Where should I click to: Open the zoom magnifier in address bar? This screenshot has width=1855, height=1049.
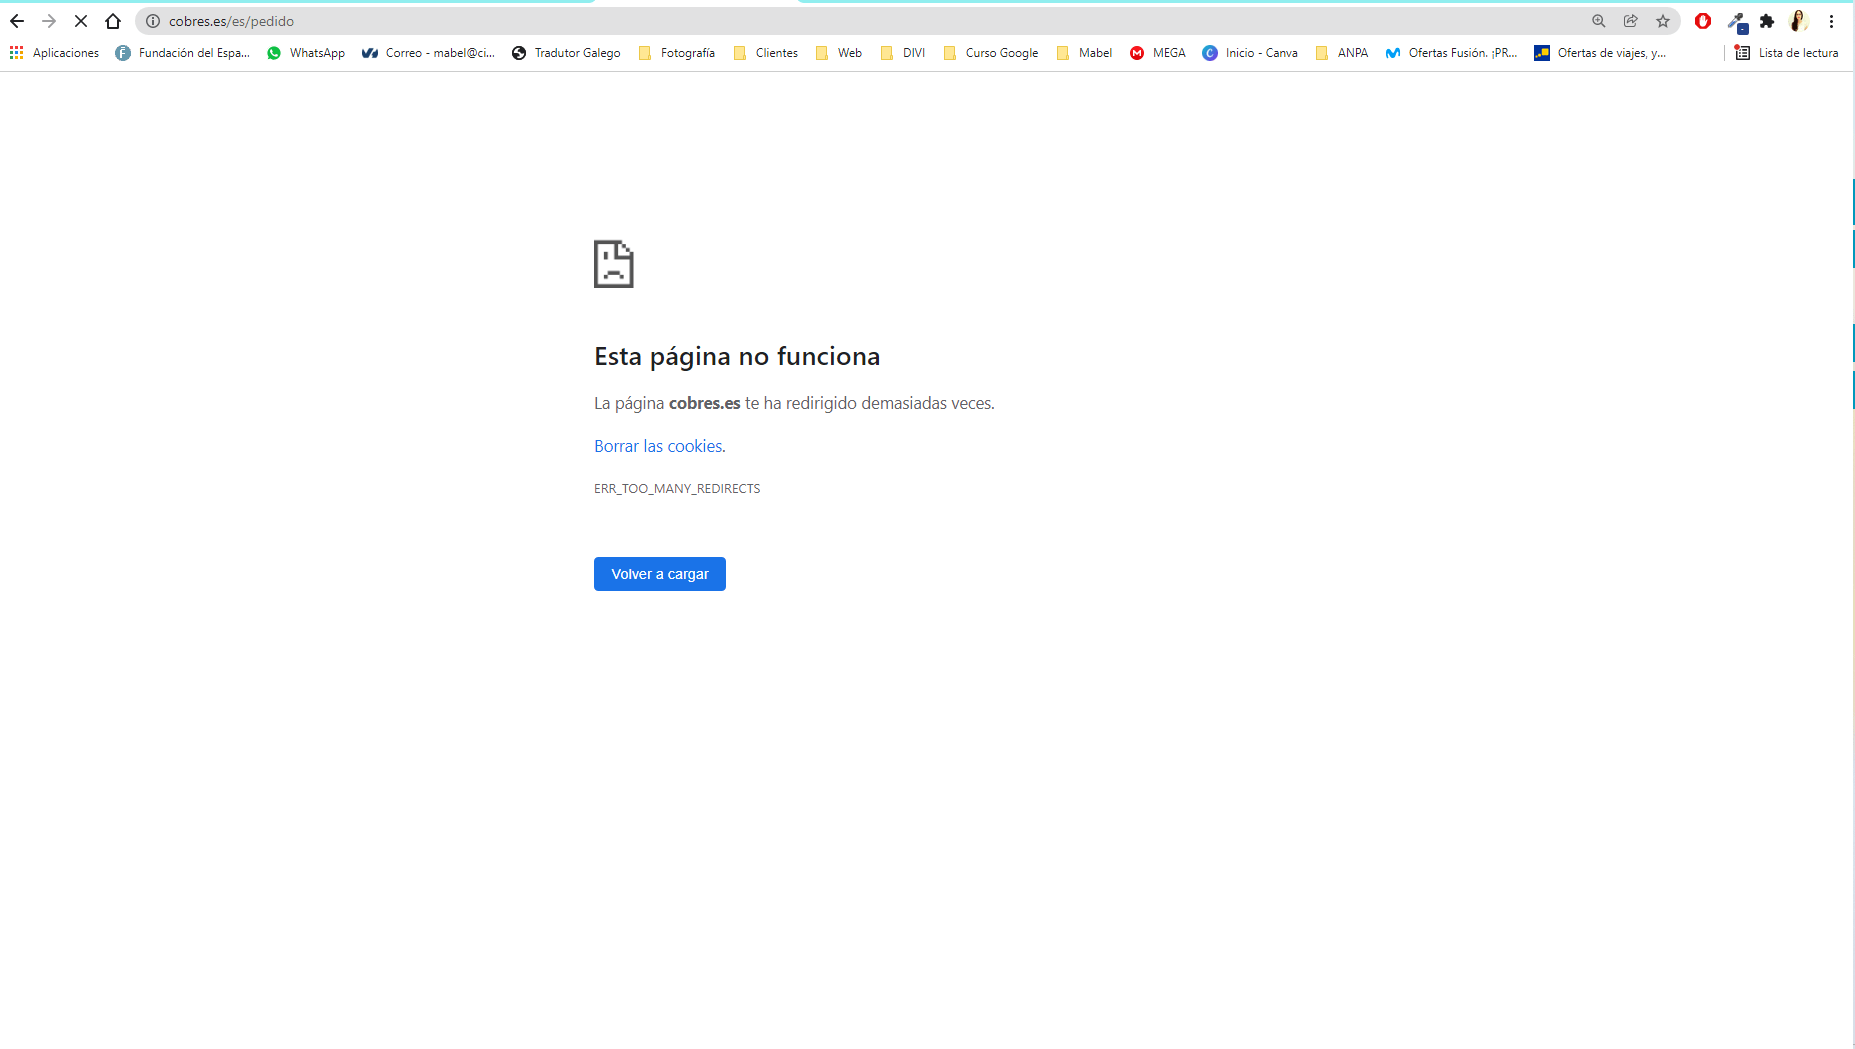coord(1599,21)
